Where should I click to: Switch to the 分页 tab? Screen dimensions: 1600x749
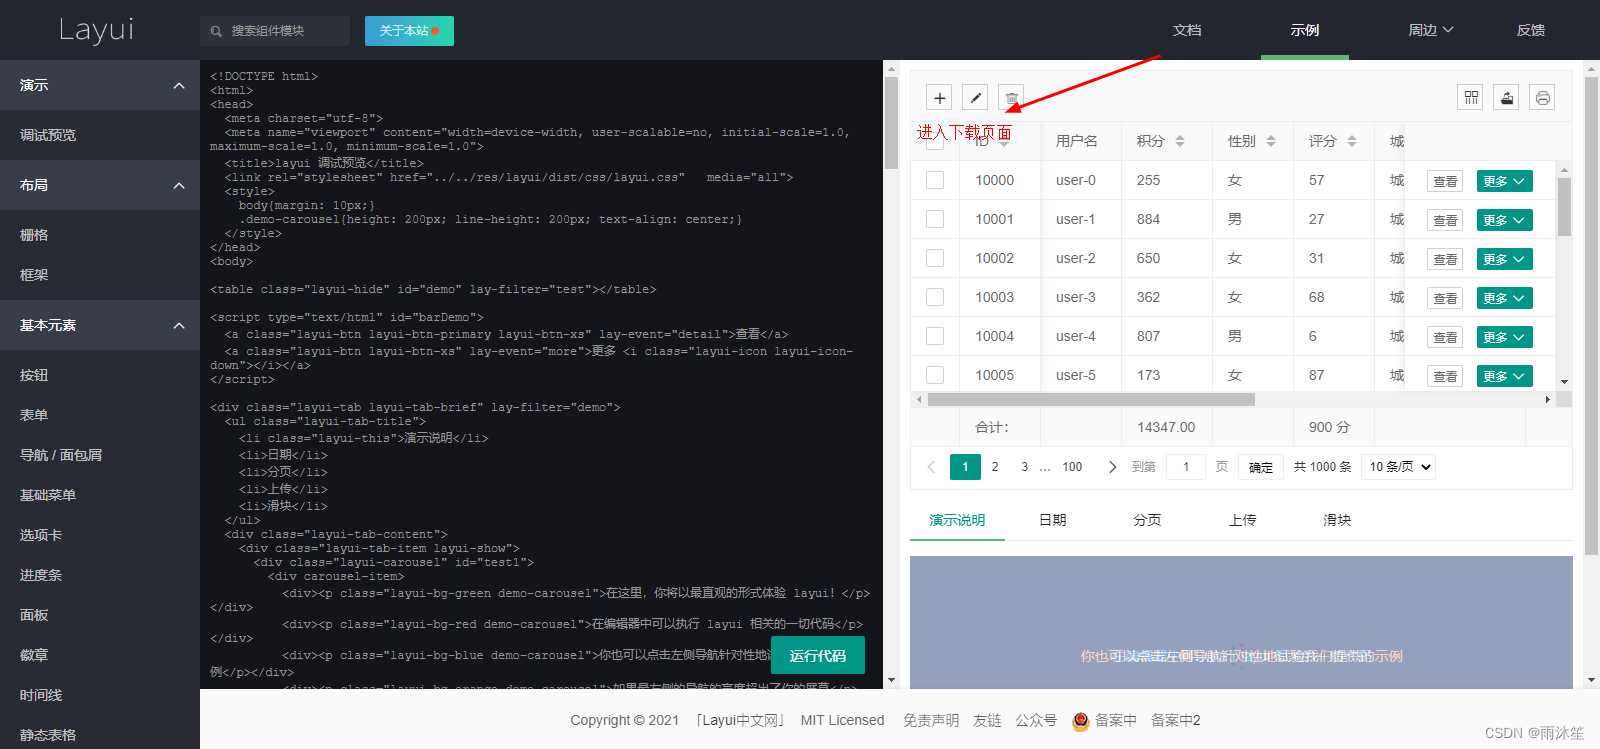tap(1147, 520)
